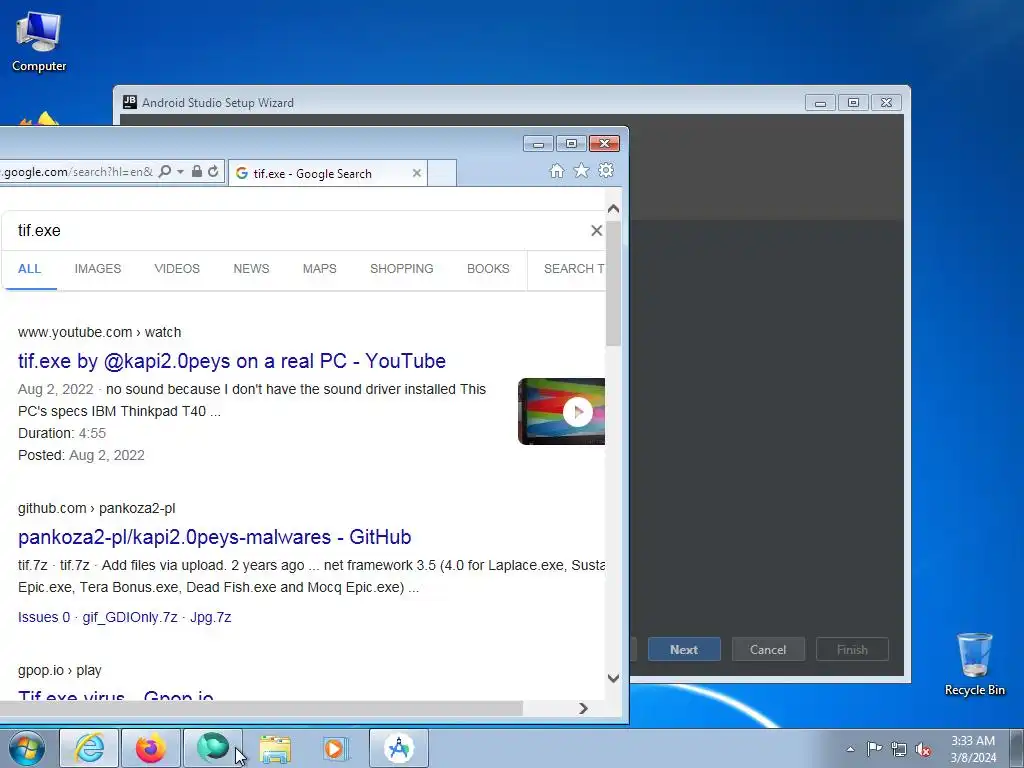Open the 'gif_GDIOnly.7z' sitelink
Image resolution: width=1024 pixels, height=768 pixels.
[130, 617]
